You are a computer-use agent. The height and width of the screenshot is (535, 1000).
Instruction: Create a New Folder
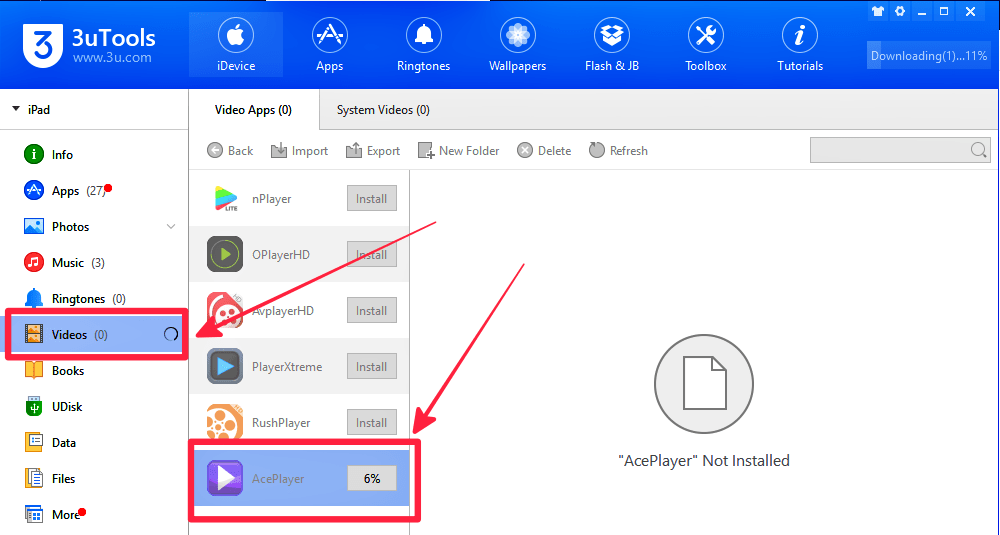click(x=458, y=150)
